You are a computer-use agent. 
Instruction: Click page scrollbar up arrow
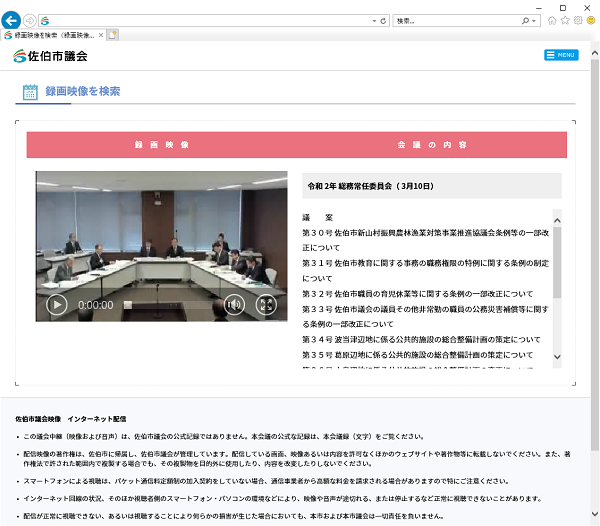pyautogui.click(x=595, y=53)
